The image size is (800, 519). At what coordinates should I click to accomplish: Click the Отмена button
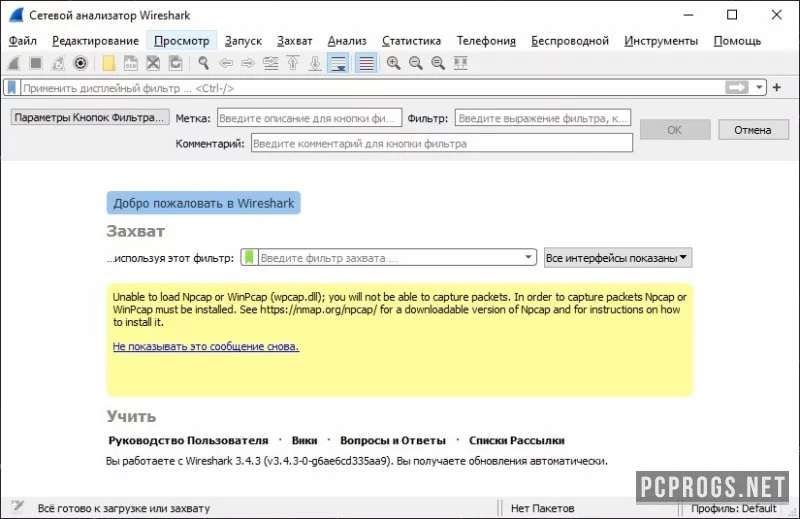[753, 130]
